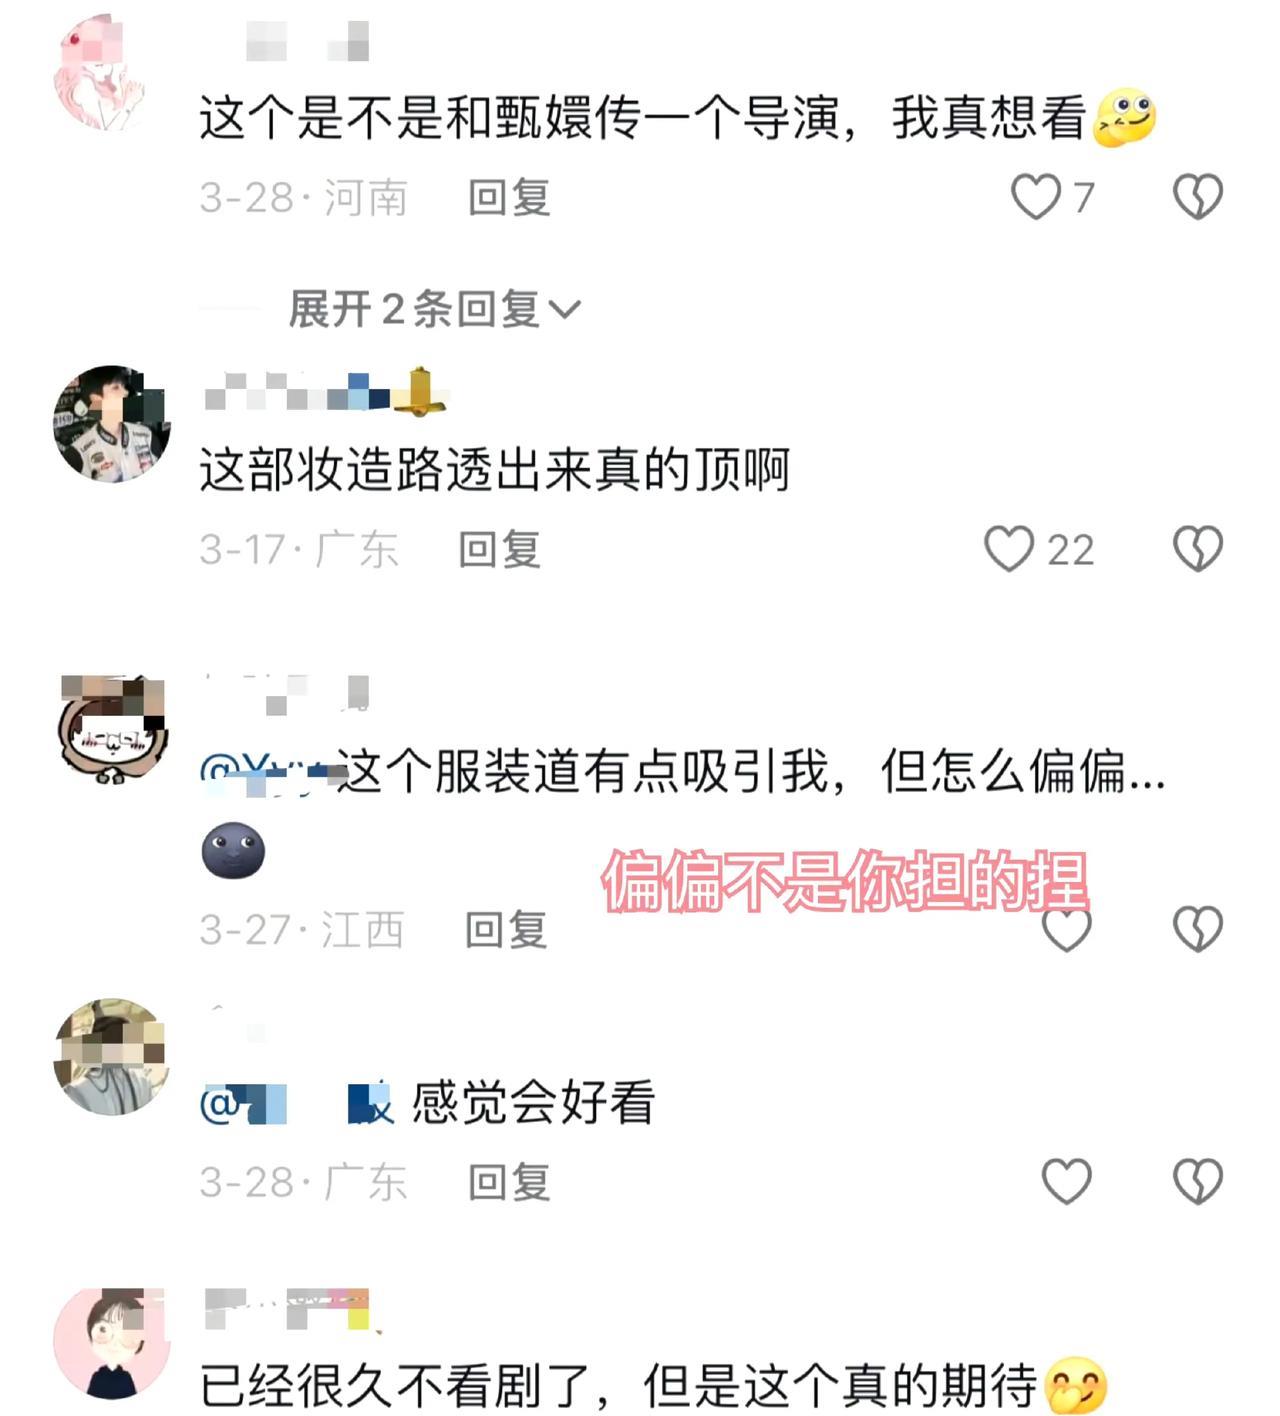Click the chevron next to 展开2条回复

click(x=565, y=310)
